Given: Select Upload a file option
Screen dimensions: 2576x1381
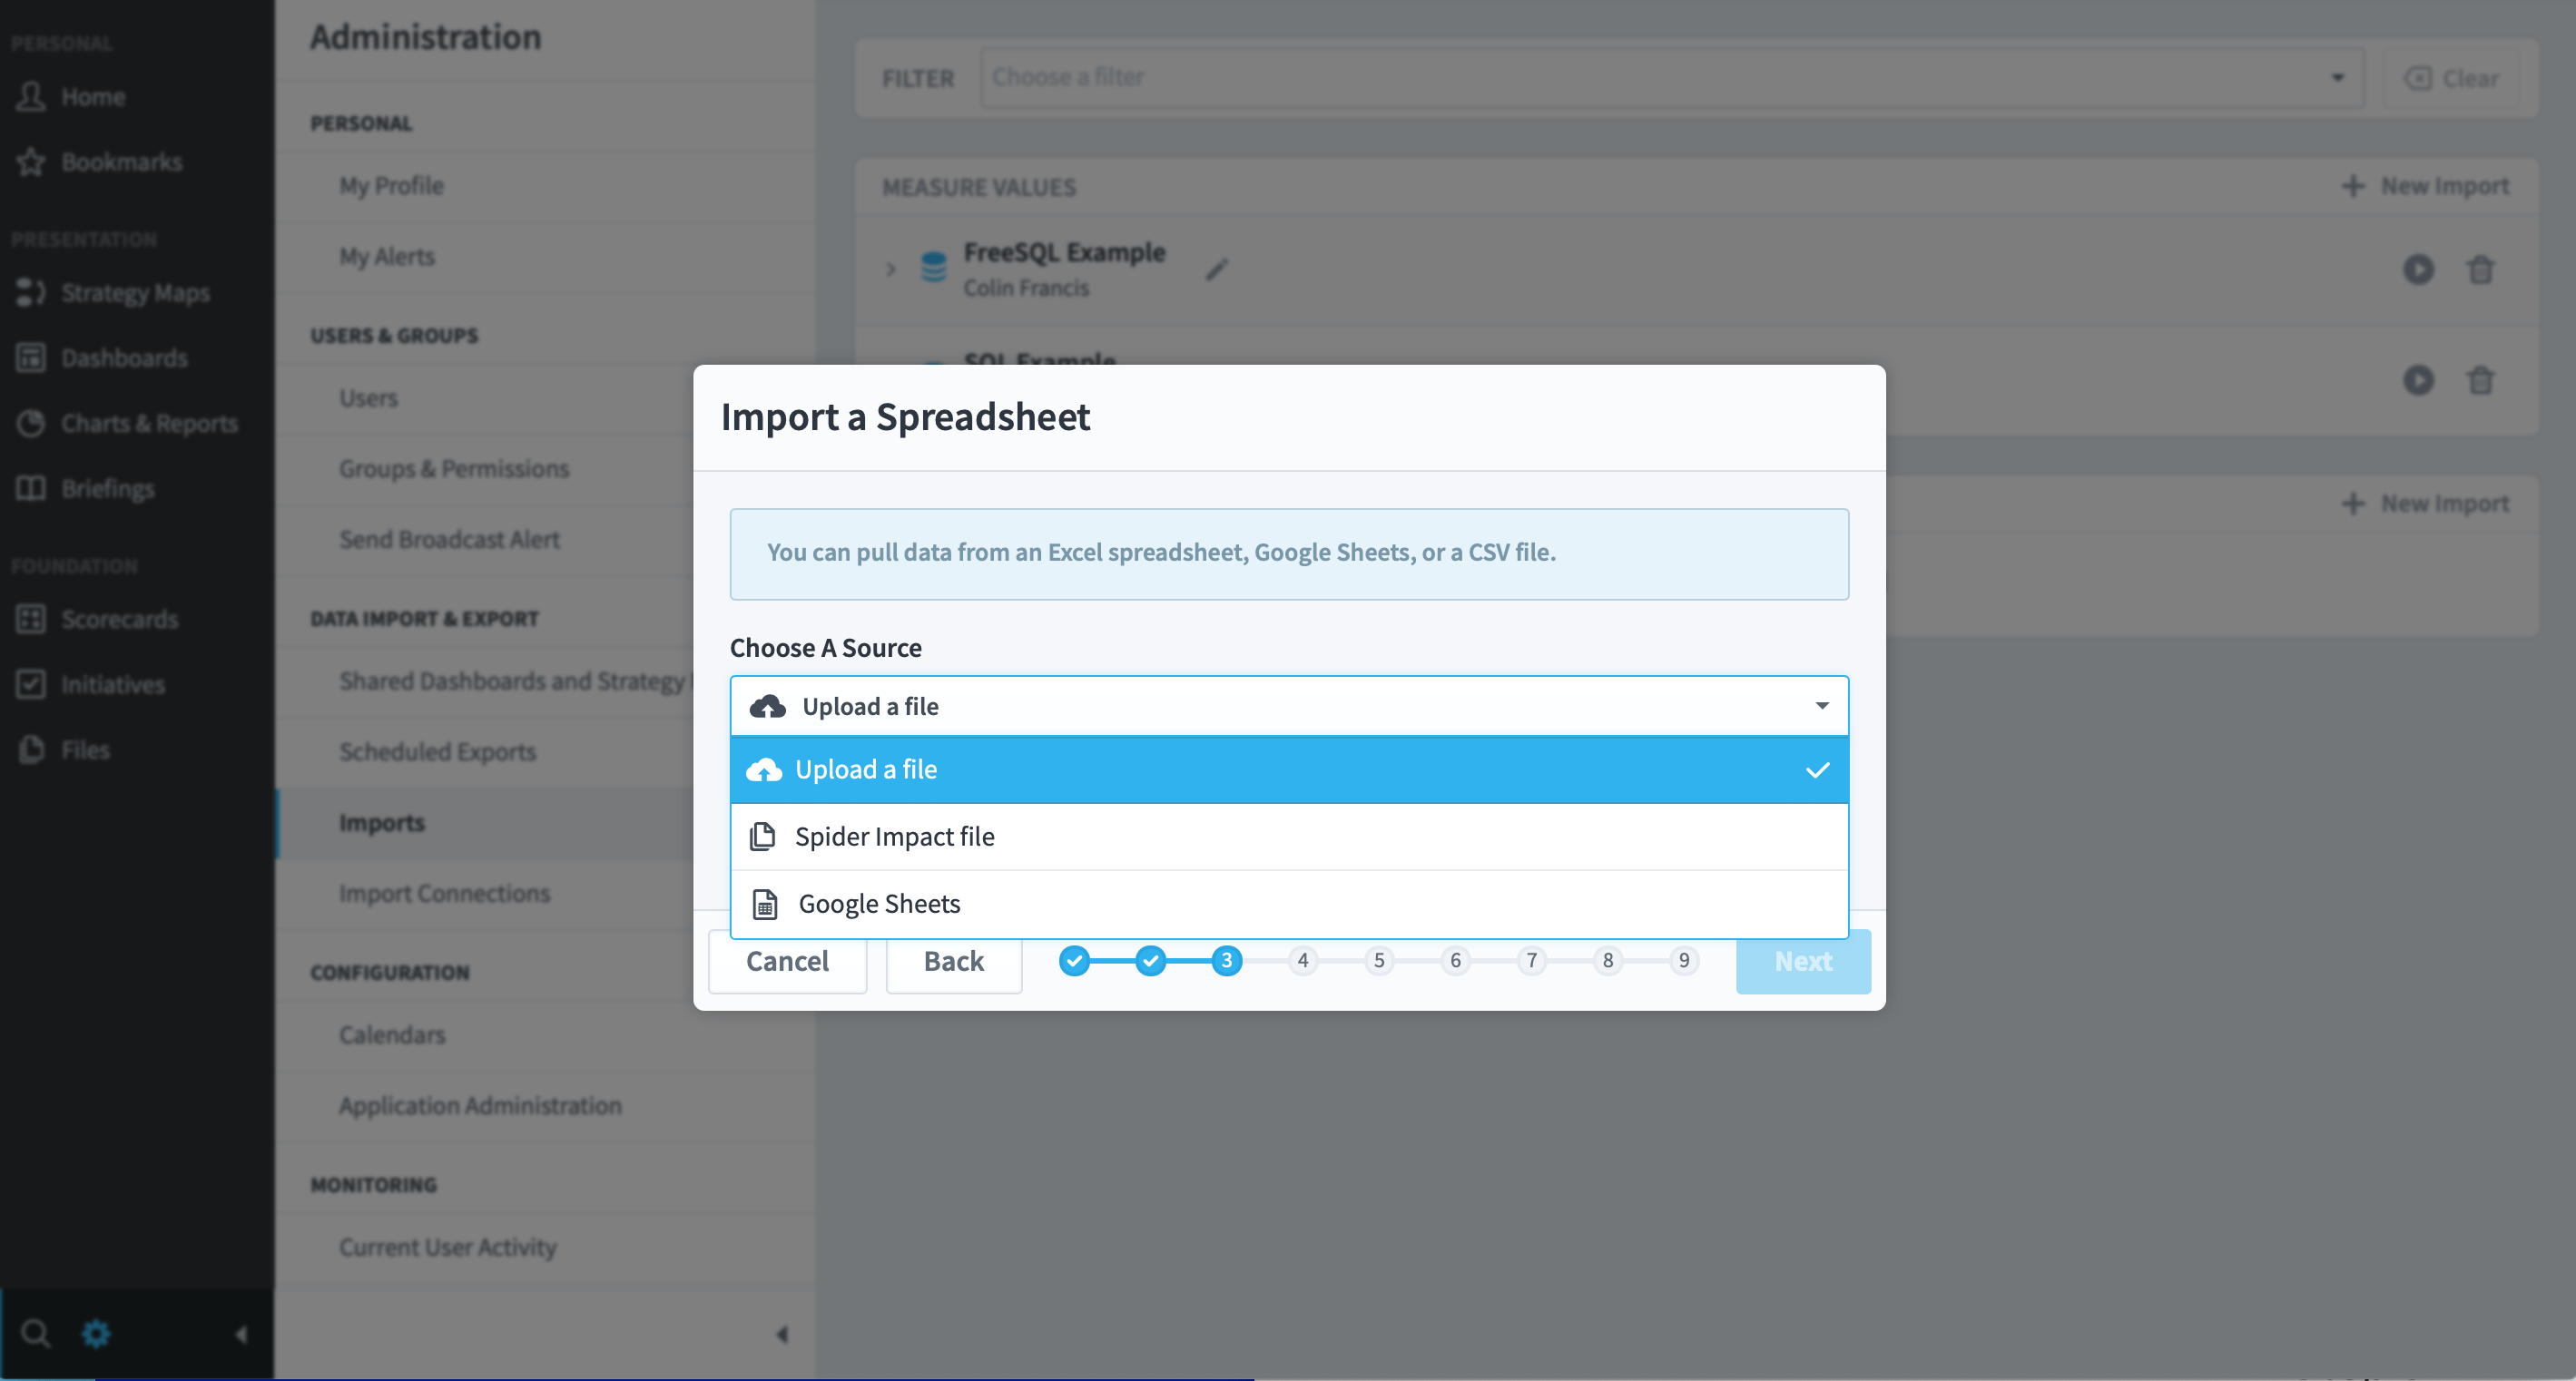Looking at the screenshot, I should pyautogui.click(x=1289, y=770).
